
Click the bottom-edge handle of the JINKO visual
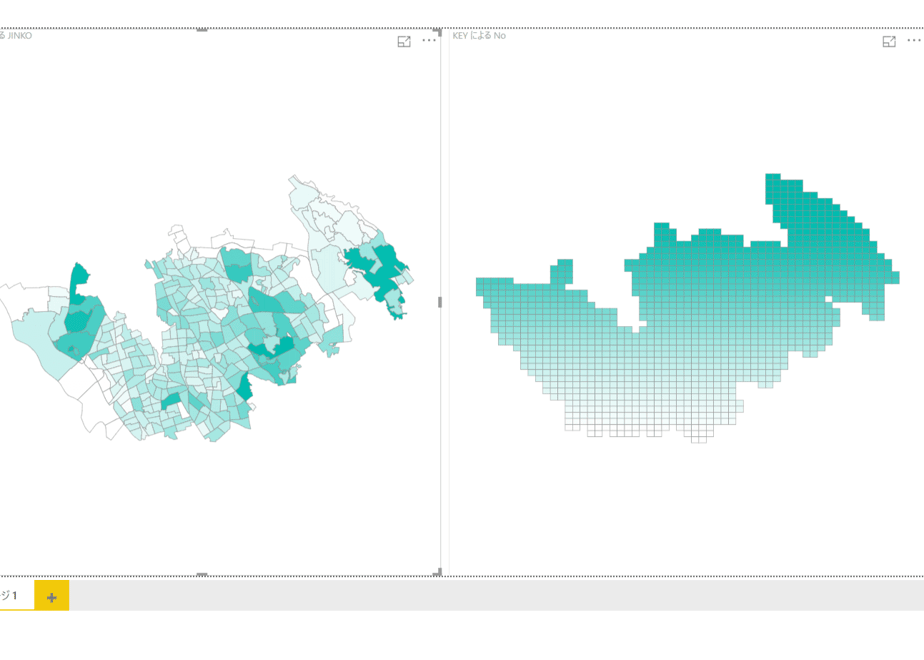coord(202,575)
